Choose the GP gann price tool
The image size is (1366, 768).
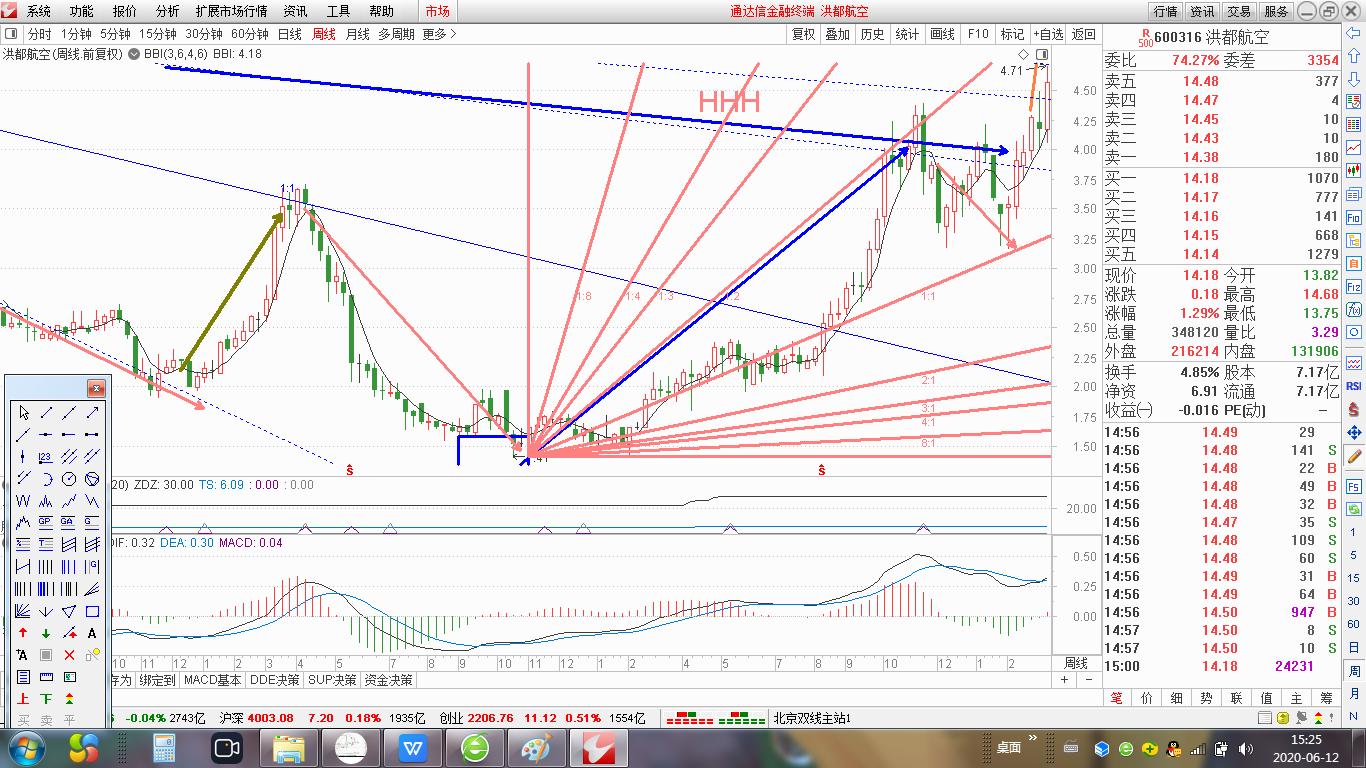tap(46, 523)
